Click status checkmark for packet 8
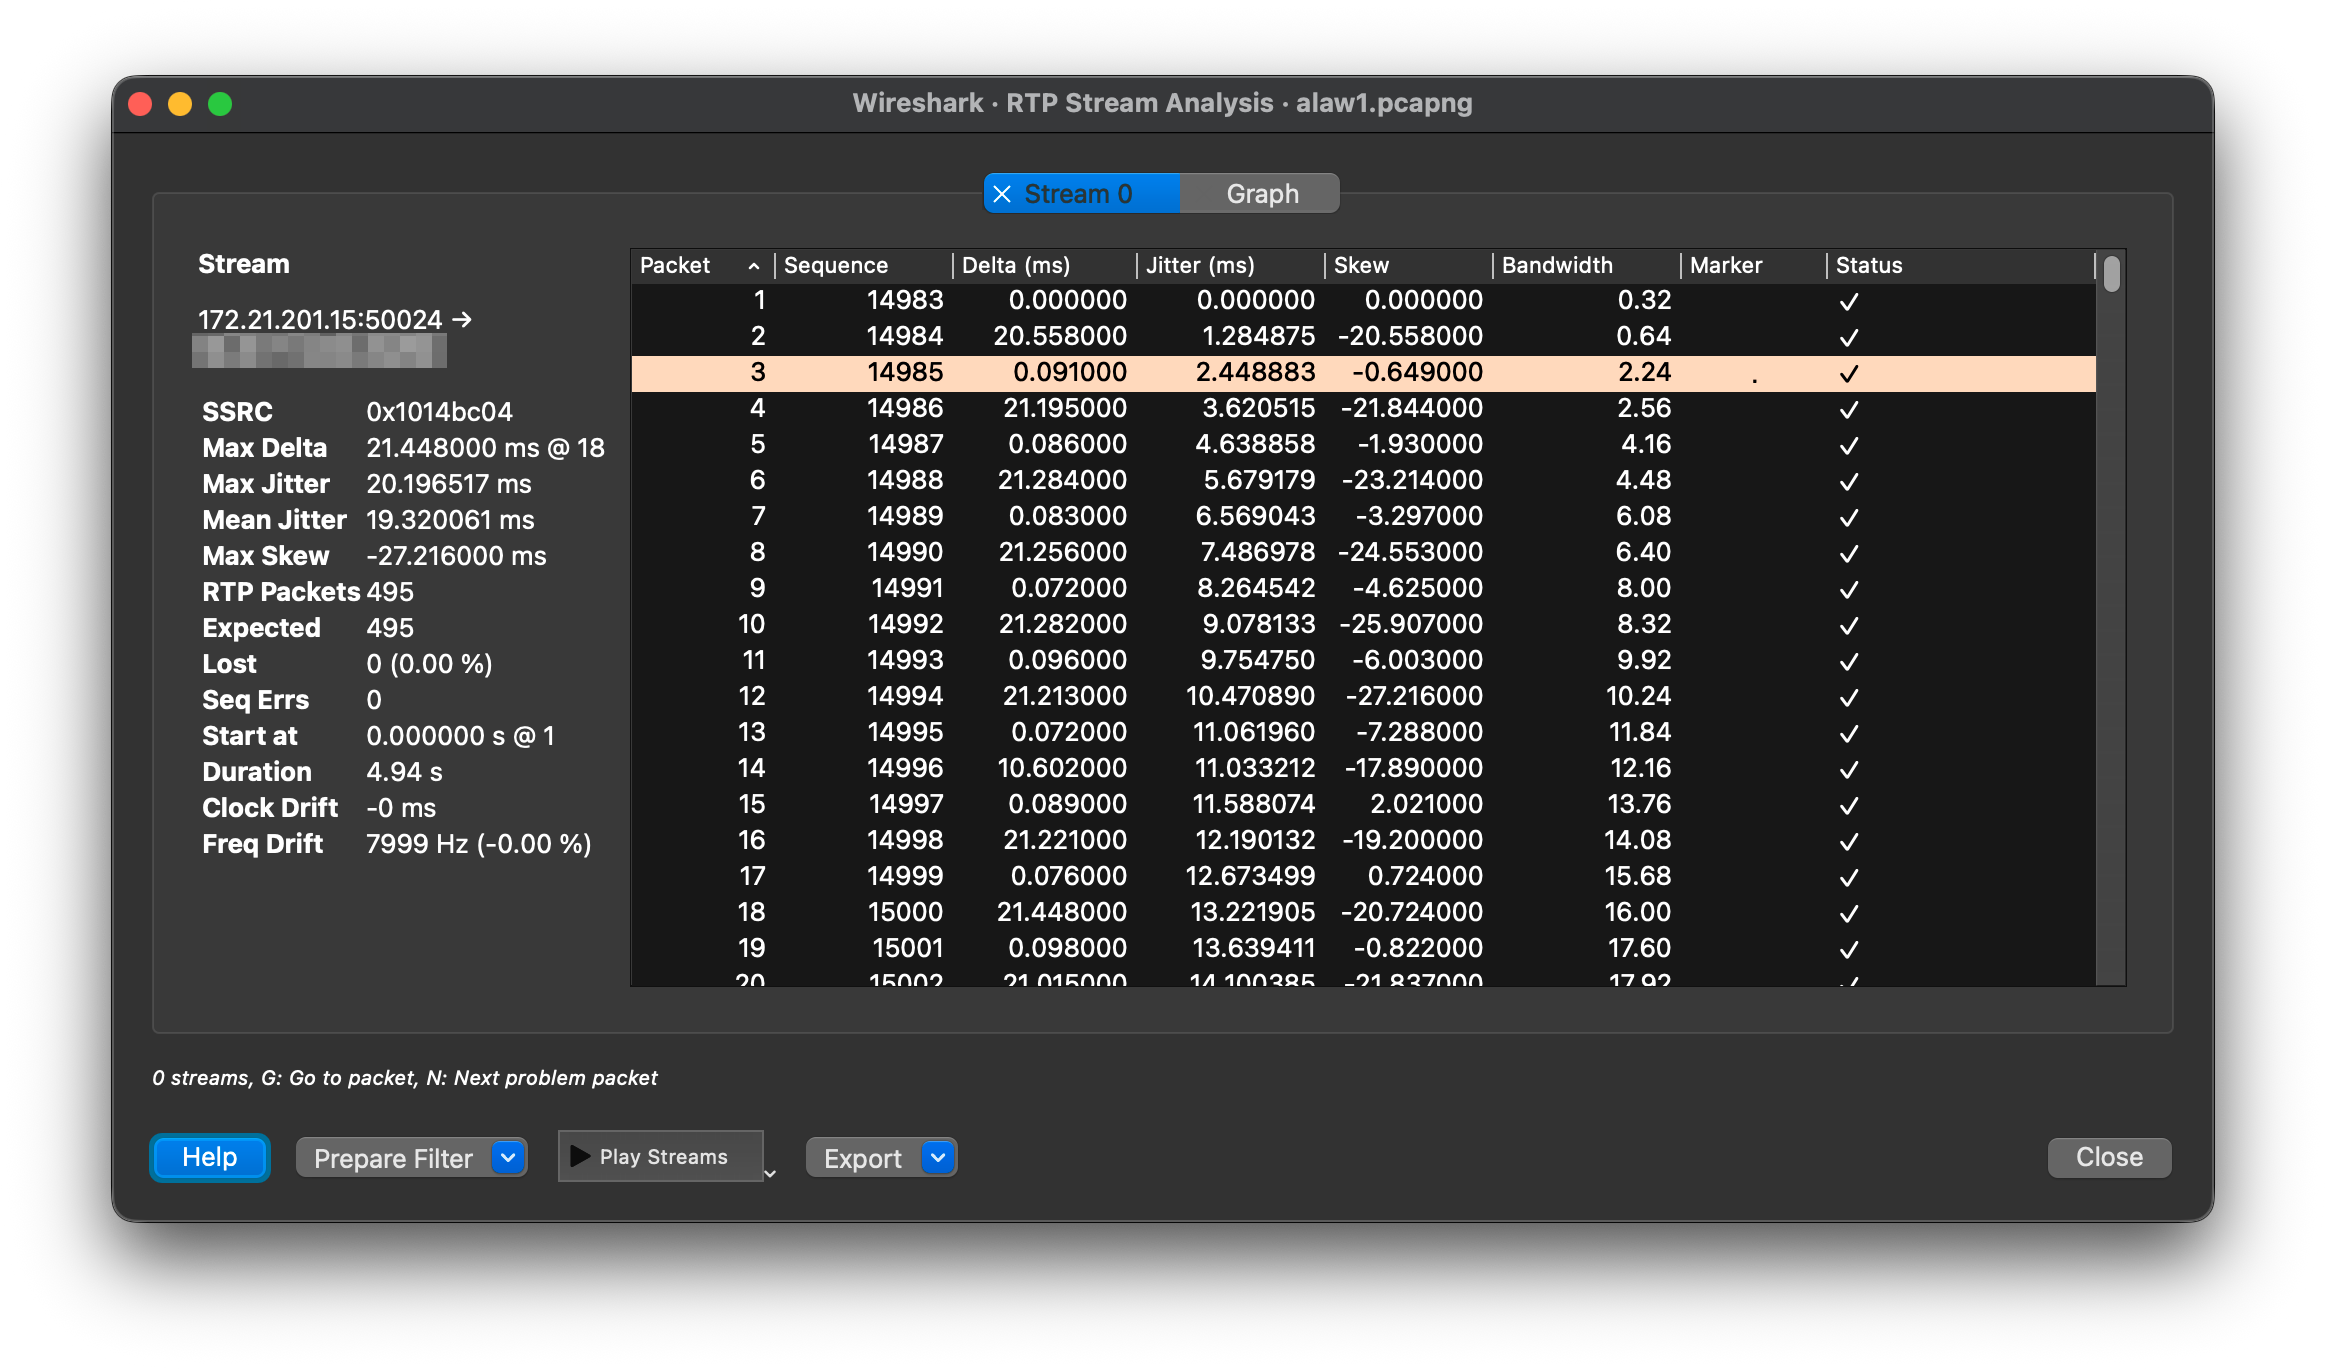 point(1849,553)
